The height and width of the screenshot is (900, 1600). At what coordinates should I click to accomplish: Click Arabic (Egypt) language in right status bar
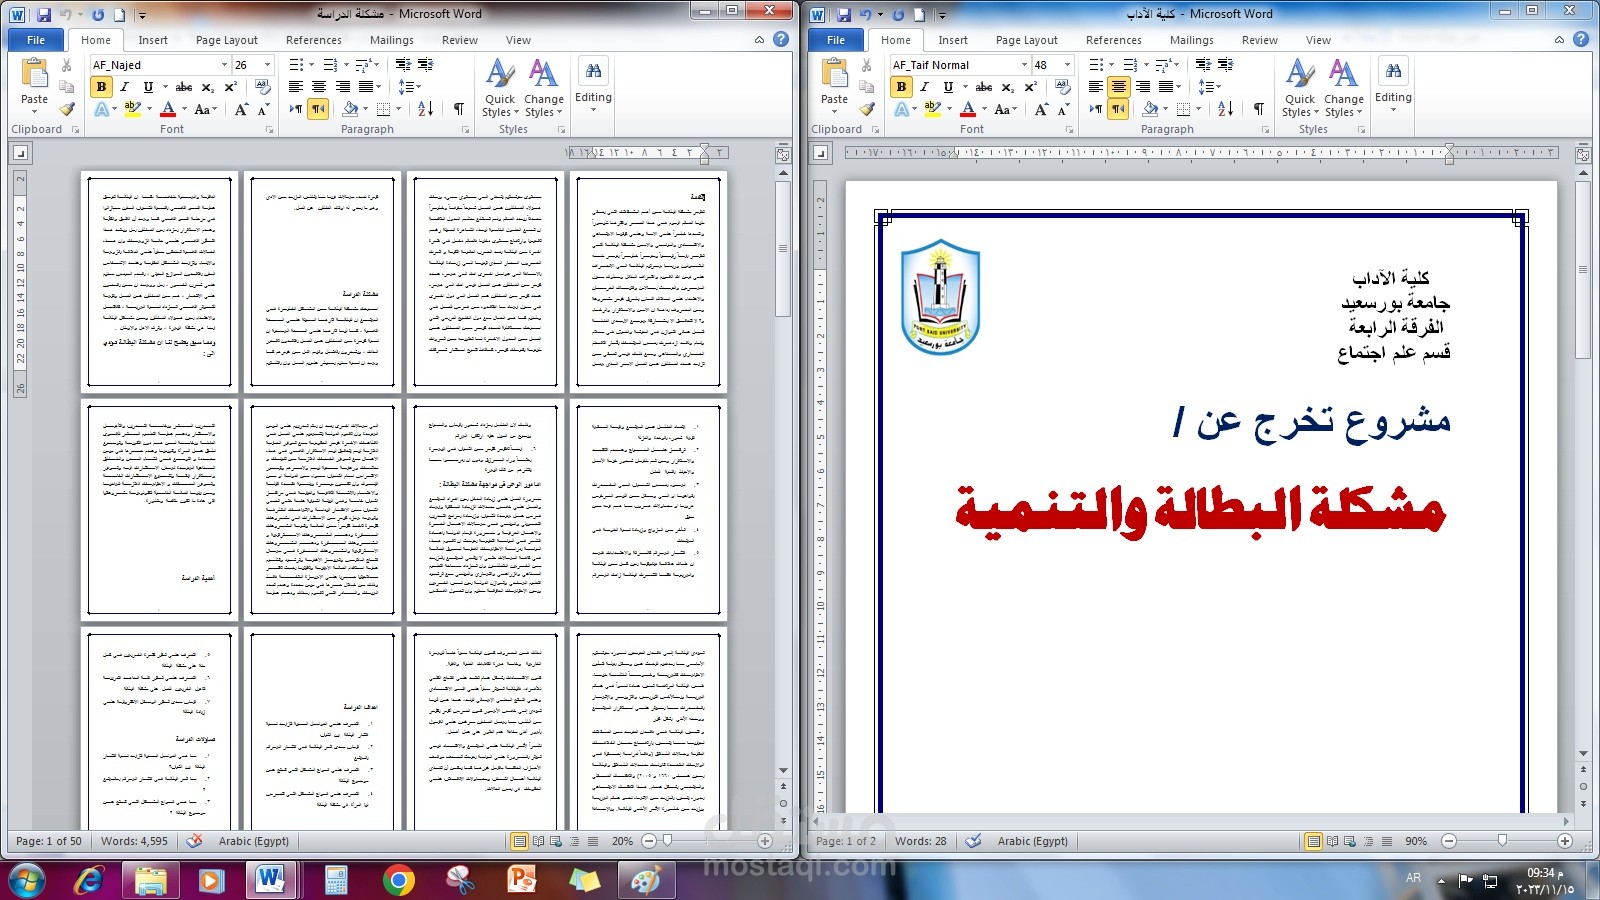click(1033, 841)
